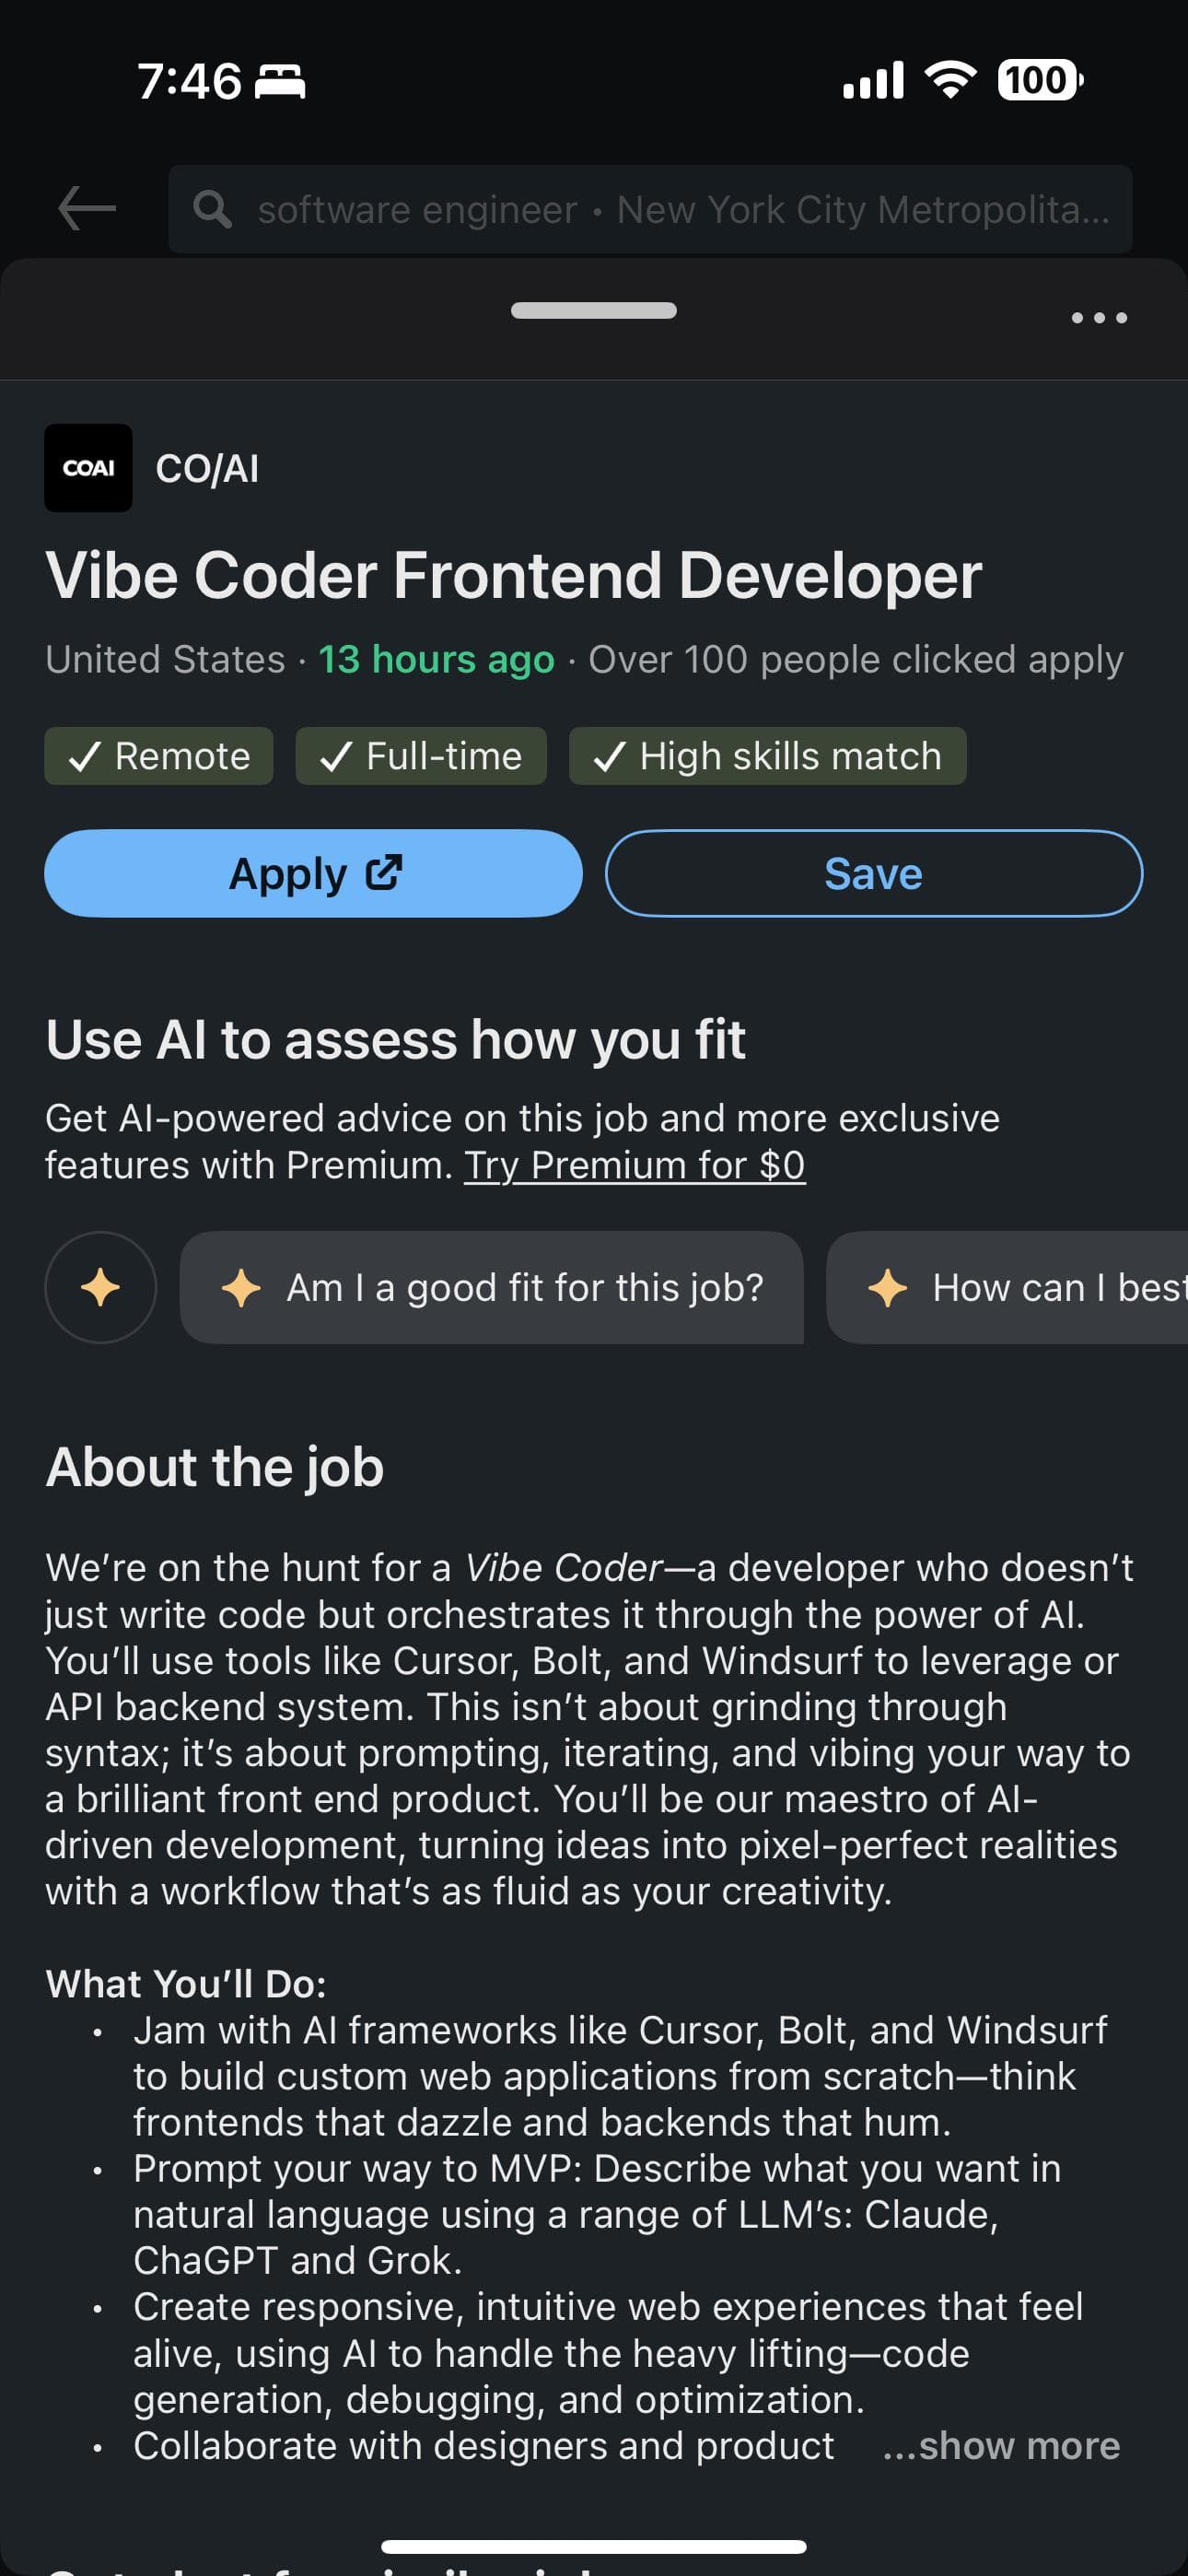Tap the WiFi status icon
This screenshot has height=2576, width=1188.
tap(950, 80)
